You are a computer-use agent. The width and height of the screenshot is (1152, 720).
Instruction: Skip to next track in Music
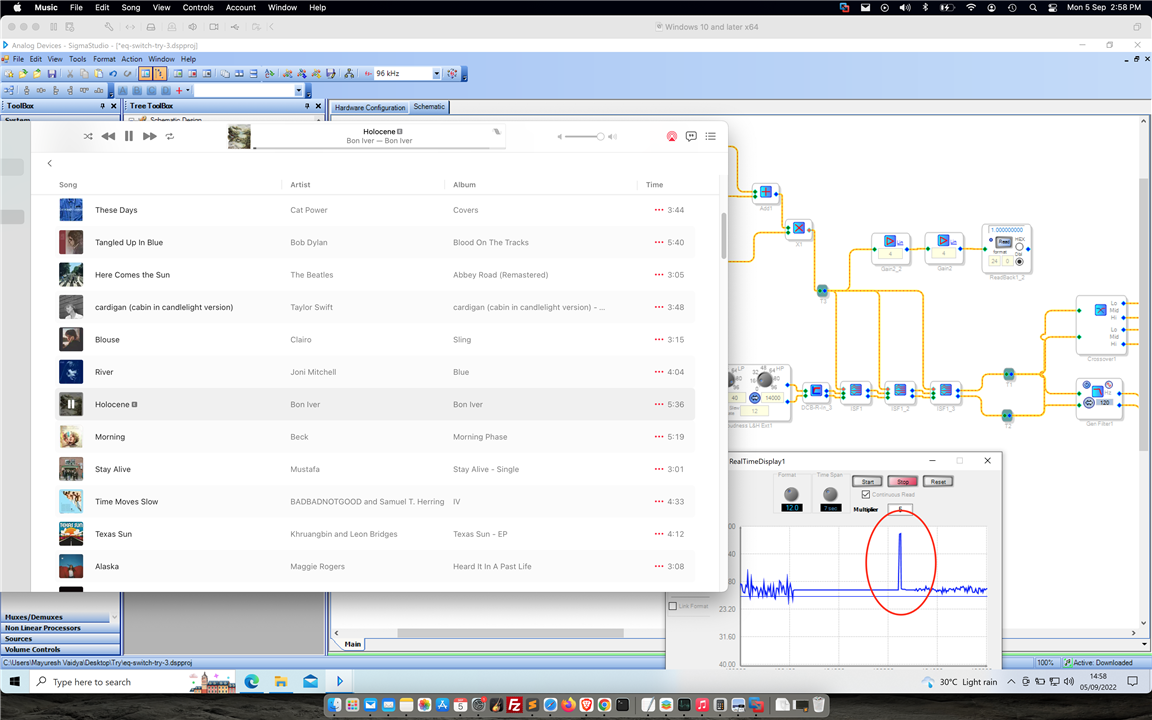point(149,136)
